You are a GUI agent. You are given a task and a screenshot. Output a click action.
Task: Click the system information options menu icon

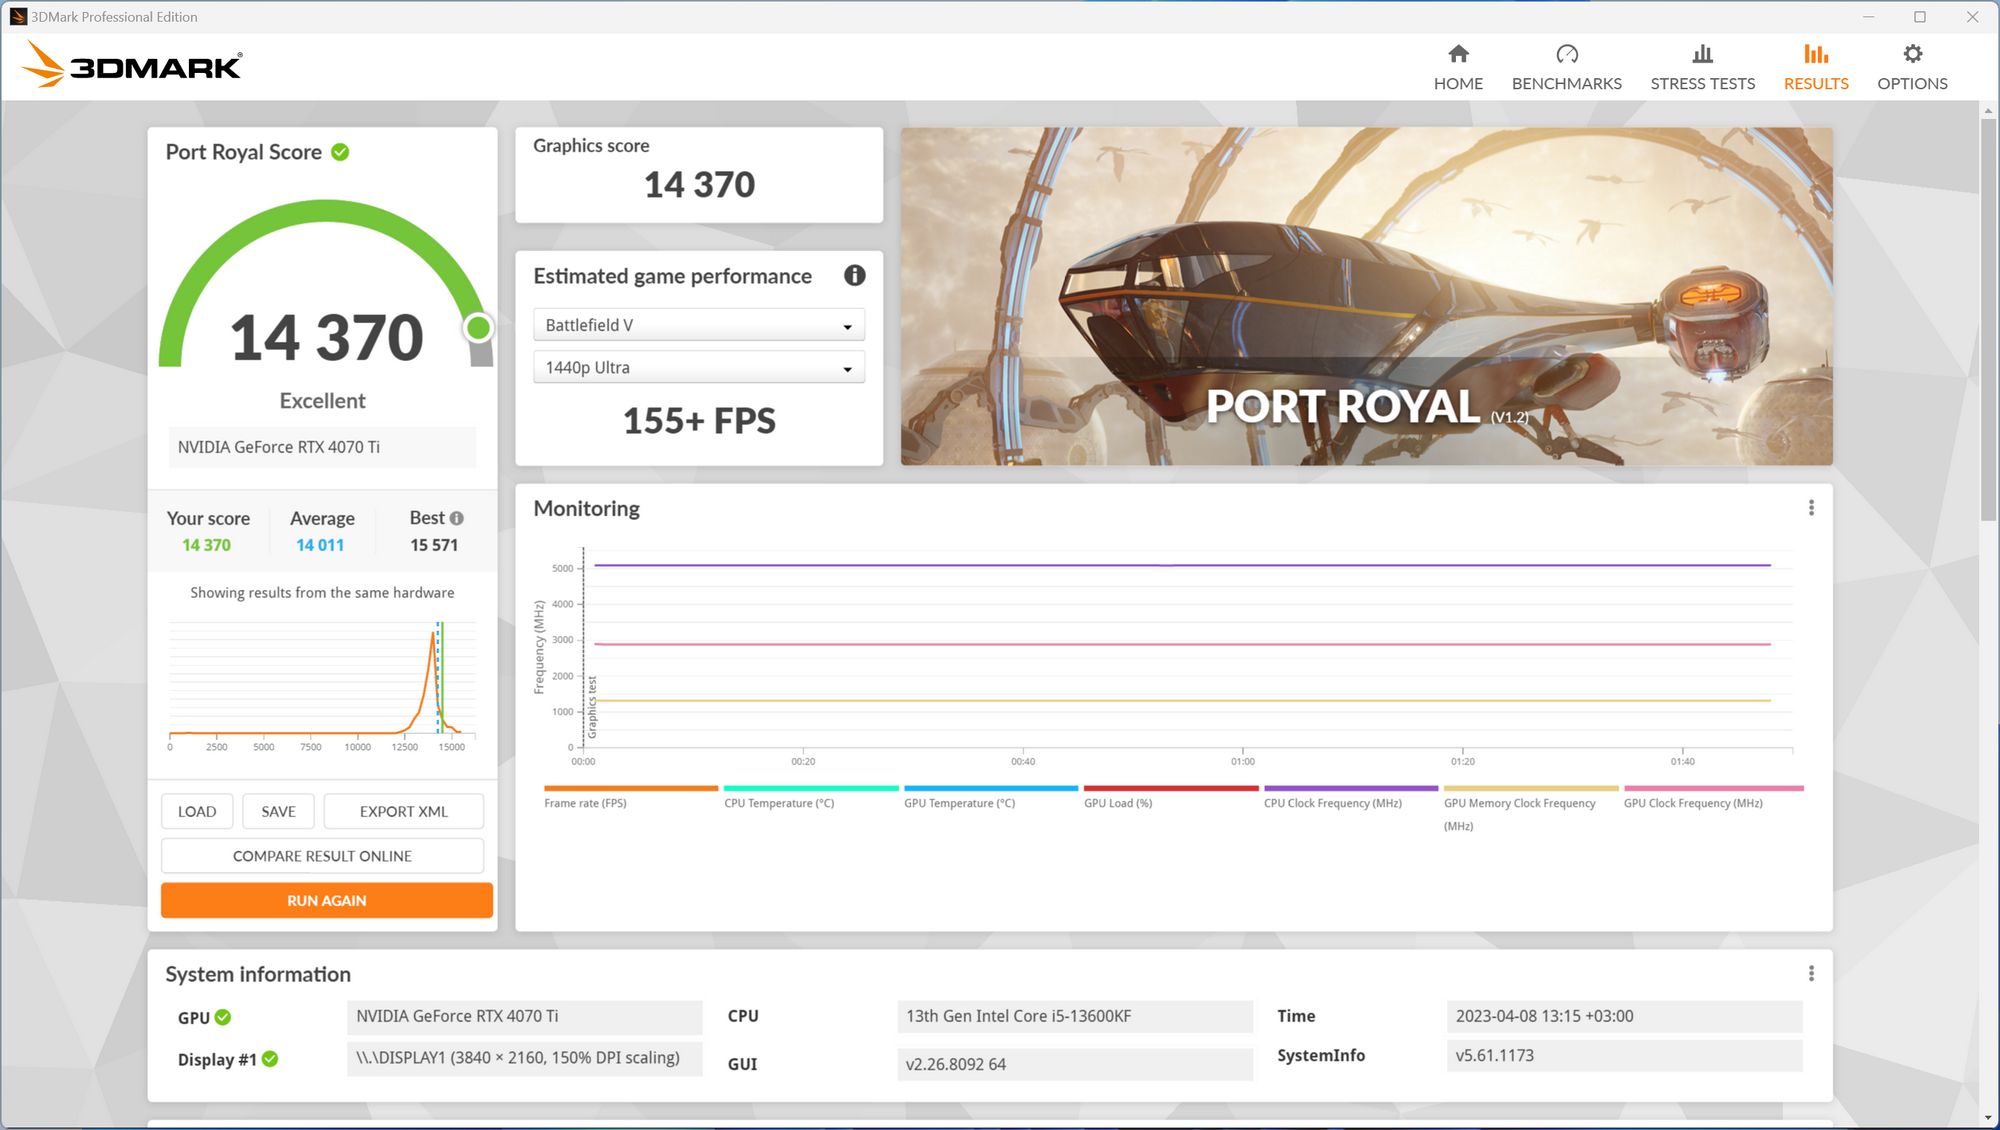(x=1812, y=973)
